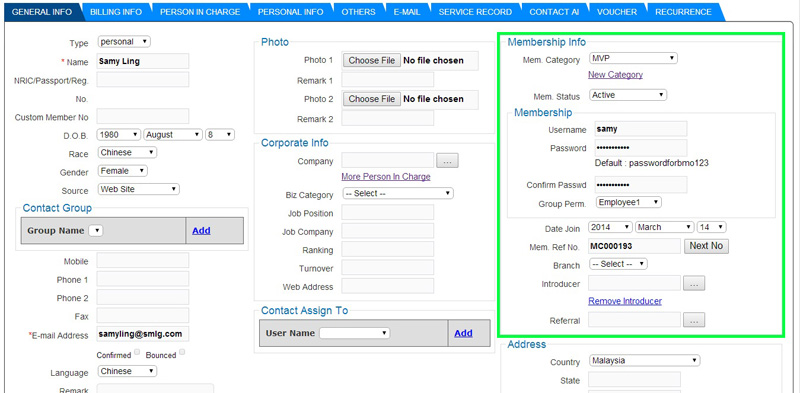Click the Turnover input field
This screenshot has width=800, height=393.
click(x=388, y=268)
